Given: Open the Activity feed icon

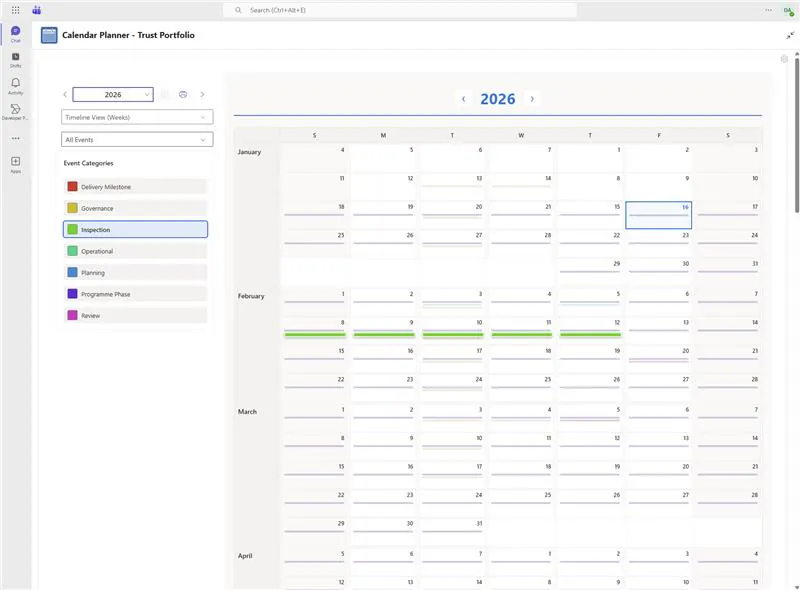Looking at the screenshot, I should pyautogui.click(x=15, y=84).
